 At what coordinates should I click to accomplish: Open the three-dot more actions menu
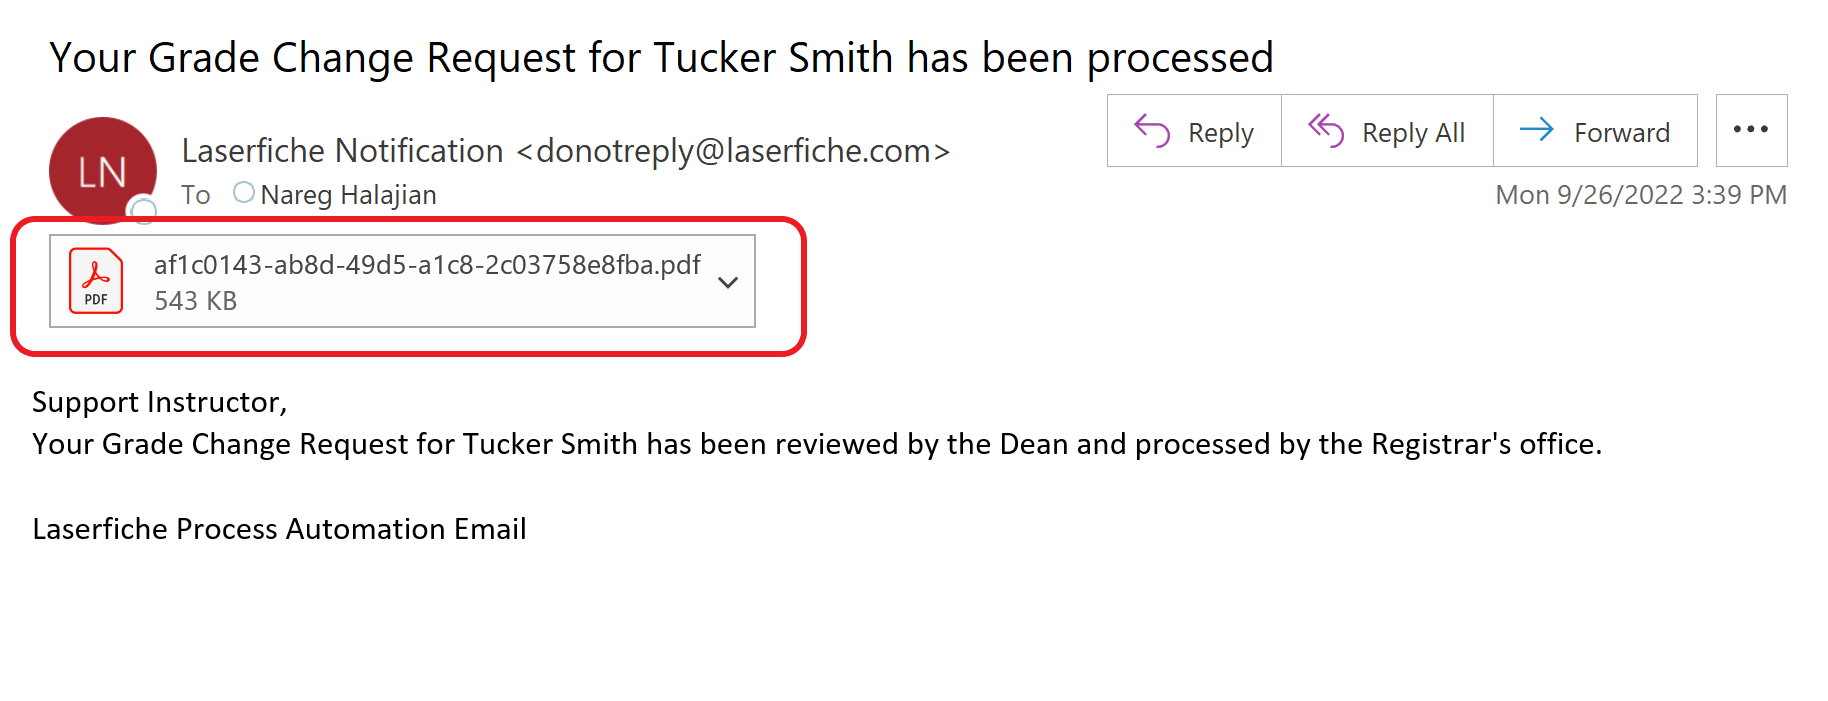[1751, 130]
